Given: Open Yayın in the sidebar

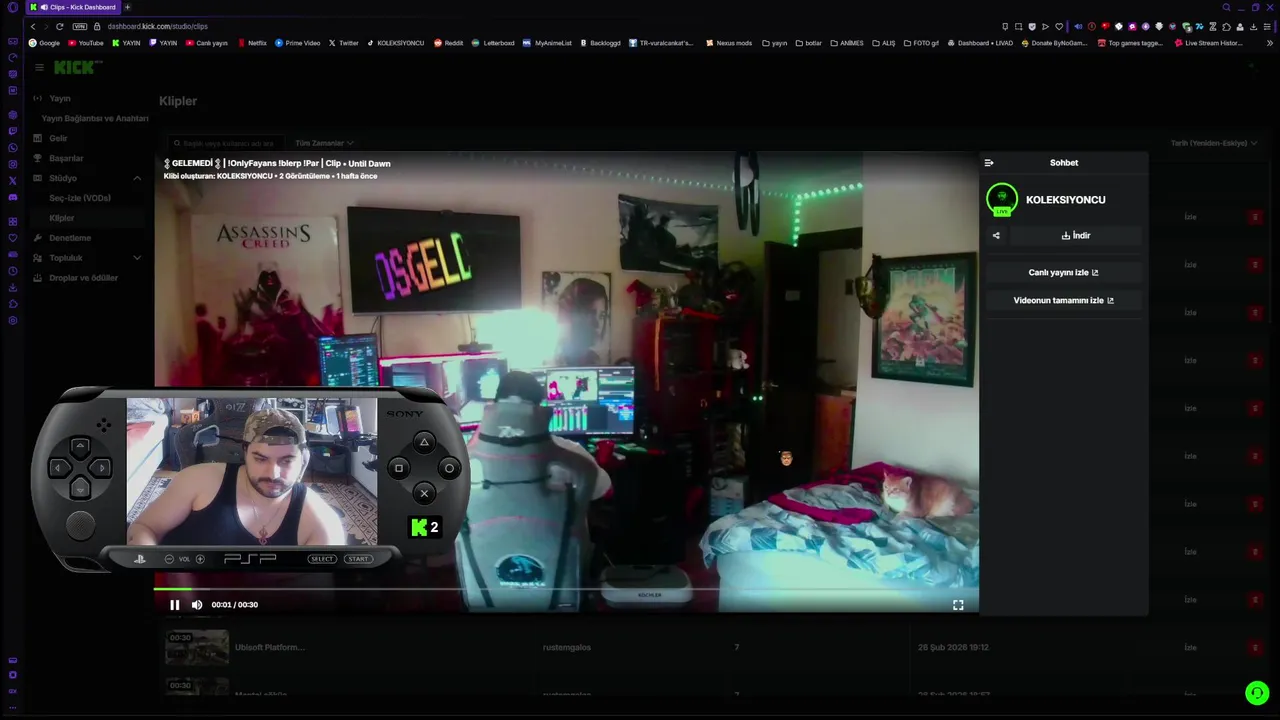Looking at the screenshot, I should (60, 98).
